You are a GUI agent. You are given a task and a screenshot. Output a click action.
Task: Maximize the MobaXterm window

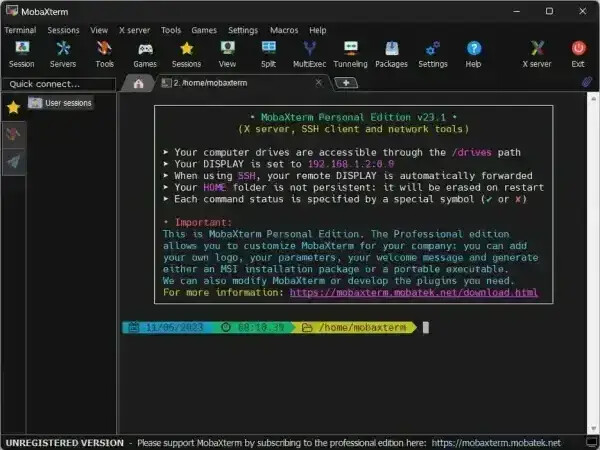coord(549,11)
